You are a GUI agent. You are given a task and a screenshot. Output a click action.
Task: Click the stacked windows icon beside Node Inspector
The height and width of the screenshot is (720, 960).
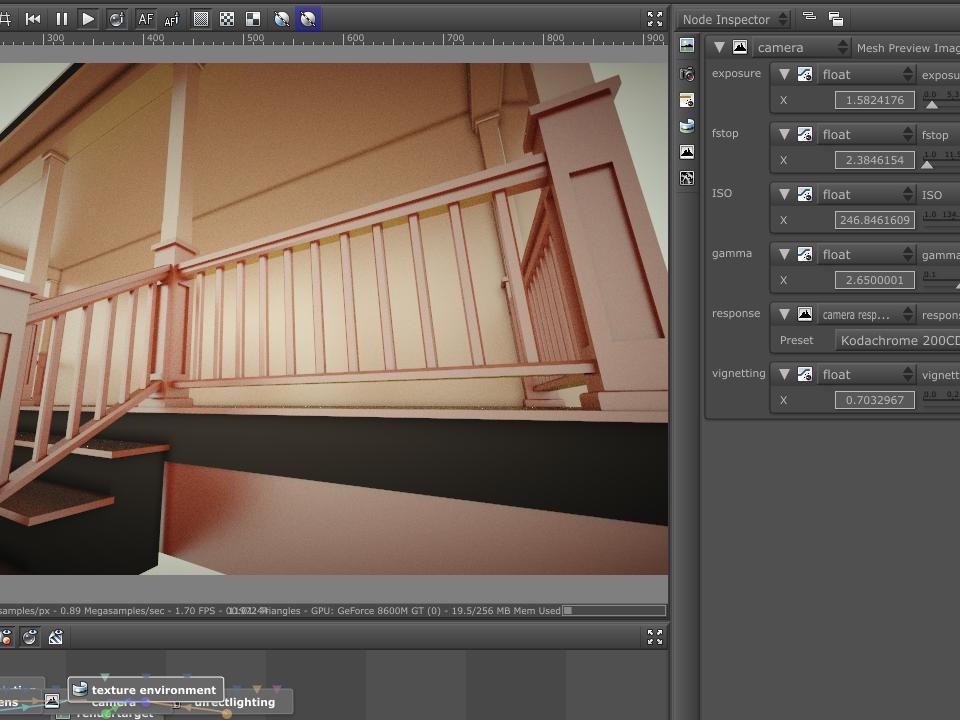[836, 19]
